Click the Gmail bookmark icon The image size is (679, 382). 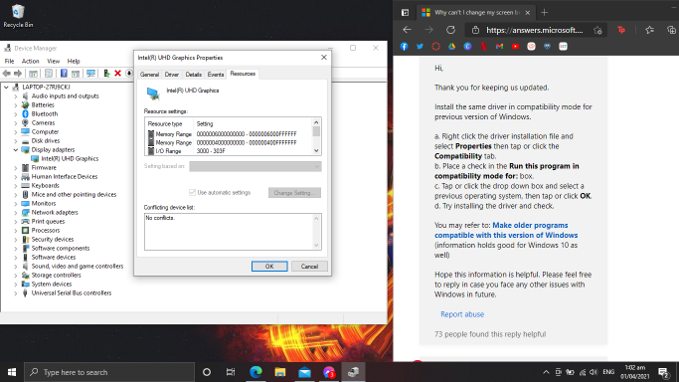[x=499, y=46]
